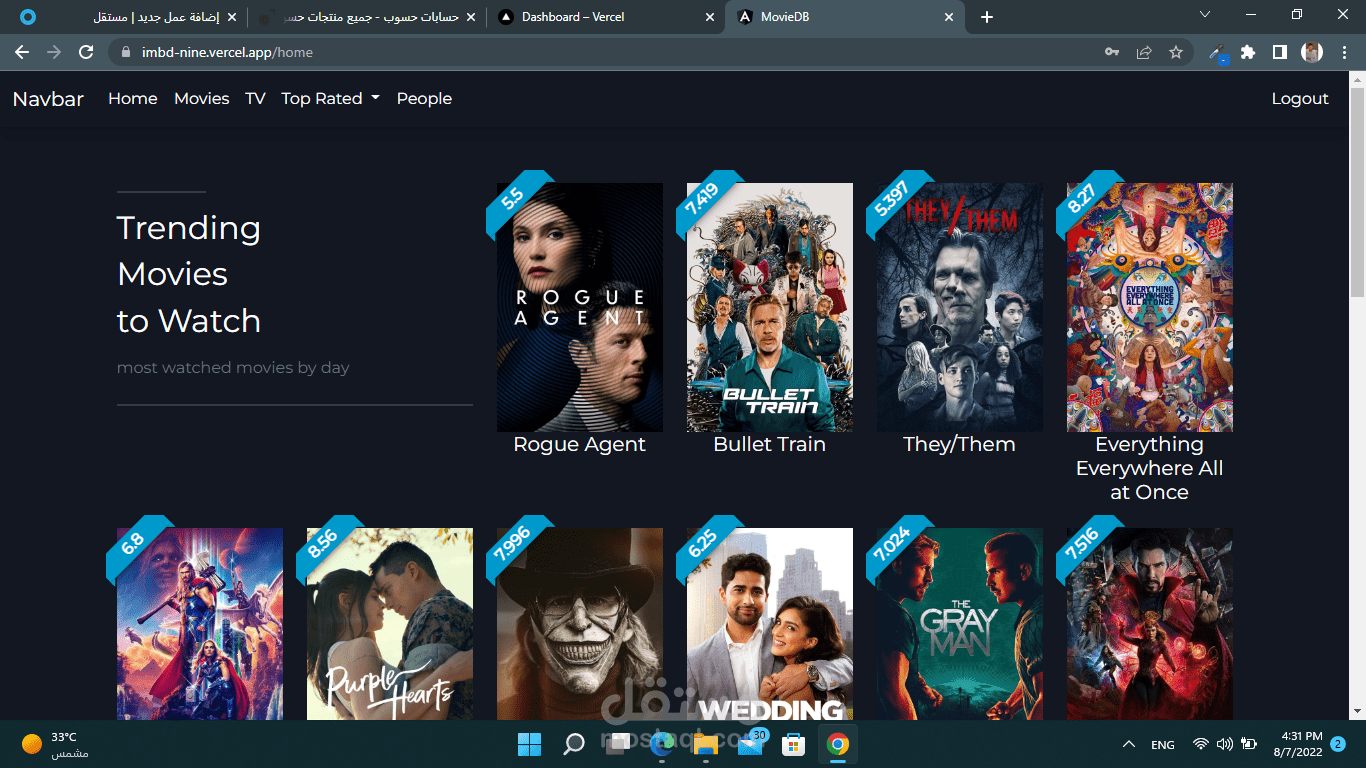Viewport: 1366px width, 768px height.
Task: Open the Chrome profile avatar
Action: [x=1313, y=52]
